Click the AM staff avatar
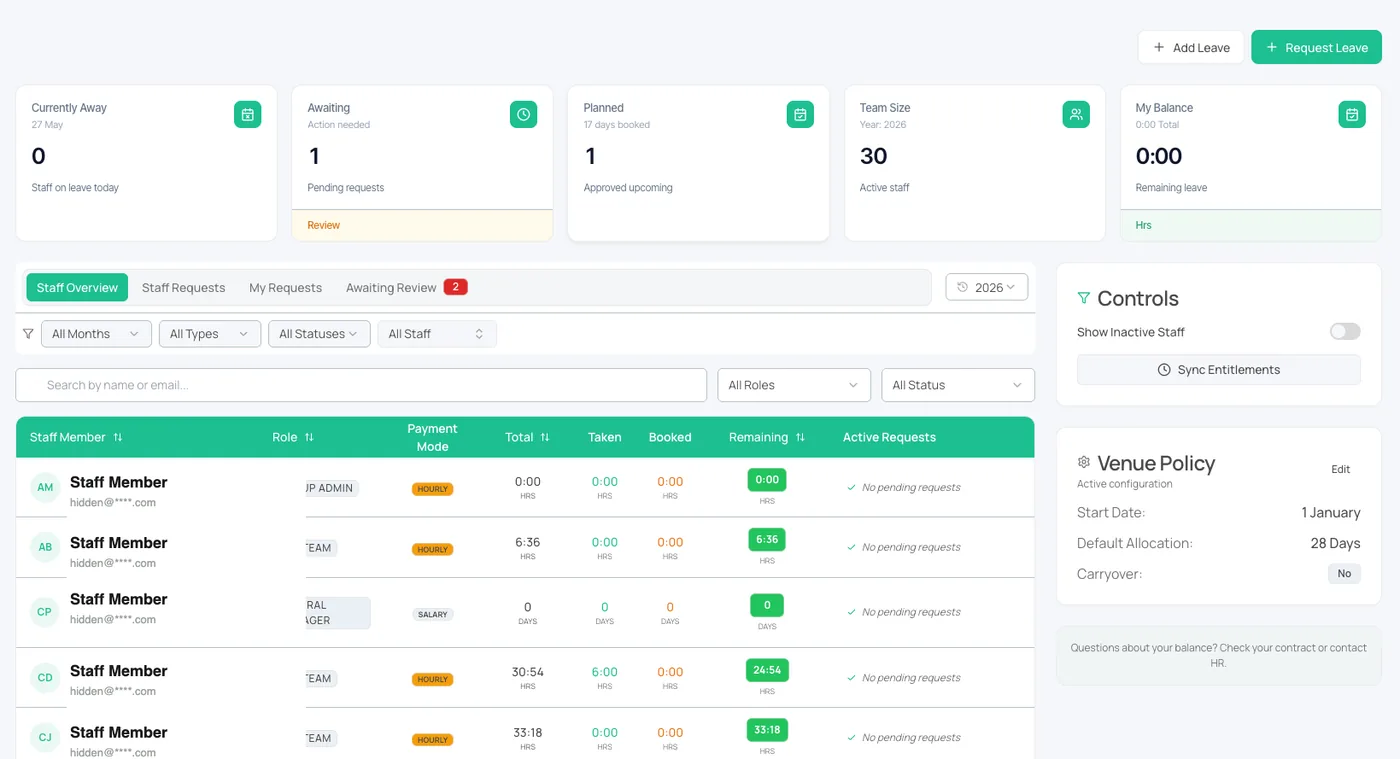The height and width of the screenshot is (759, 1400). pyautogui.click(x=45, y=488)
